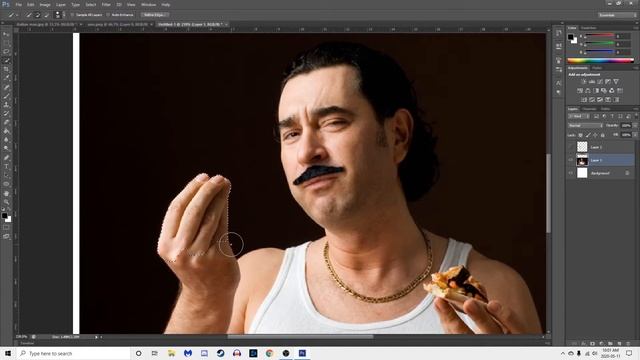Select the Dodge tool
This screenshot has width=640, height=360.
pyautogui.click(x=6, y=149)
